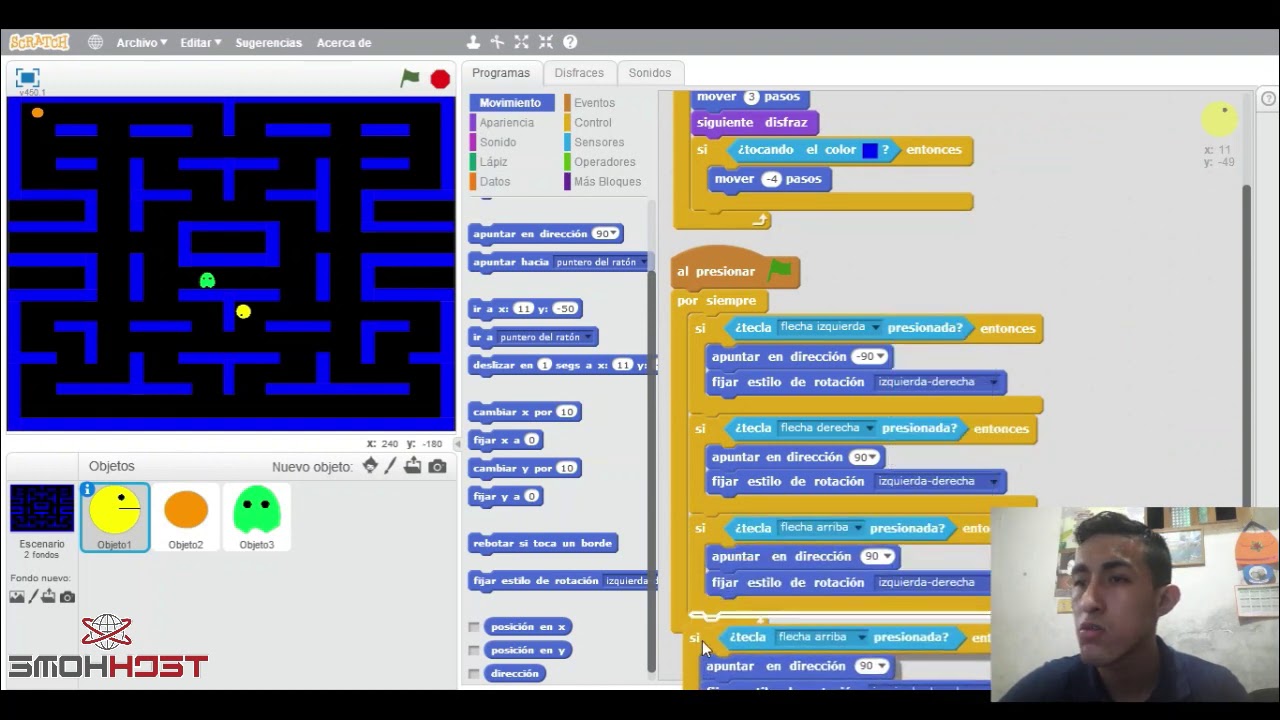Switch to the Sonidos tab

coord(650,73)
